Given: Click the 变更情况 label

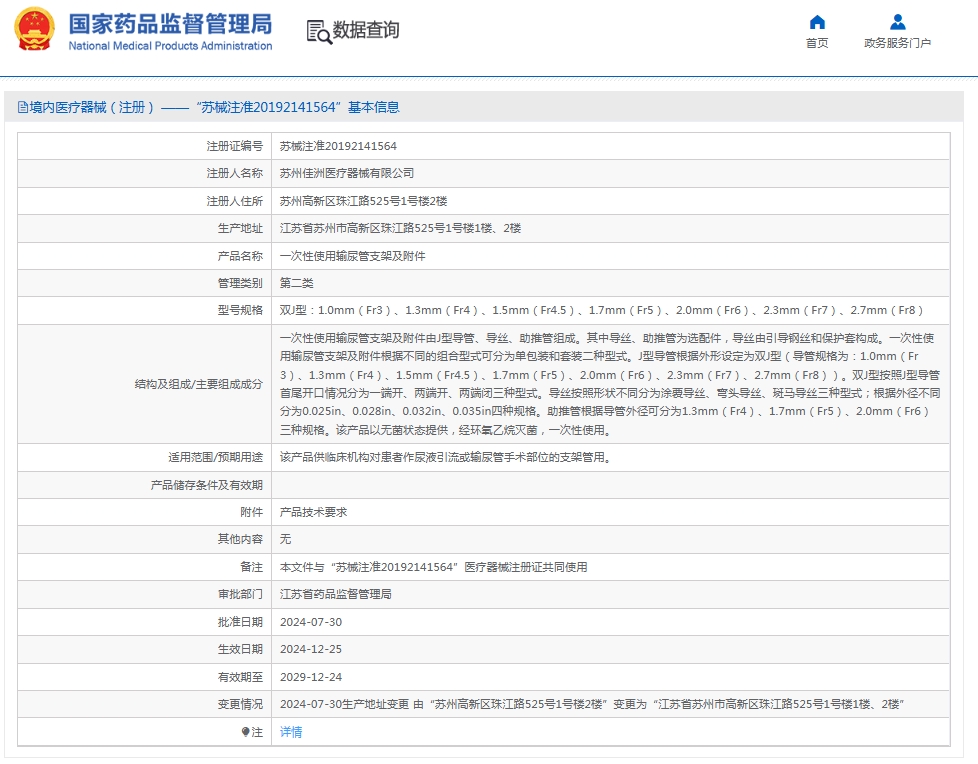Looking at the screenshot, I should click(240, 704).
